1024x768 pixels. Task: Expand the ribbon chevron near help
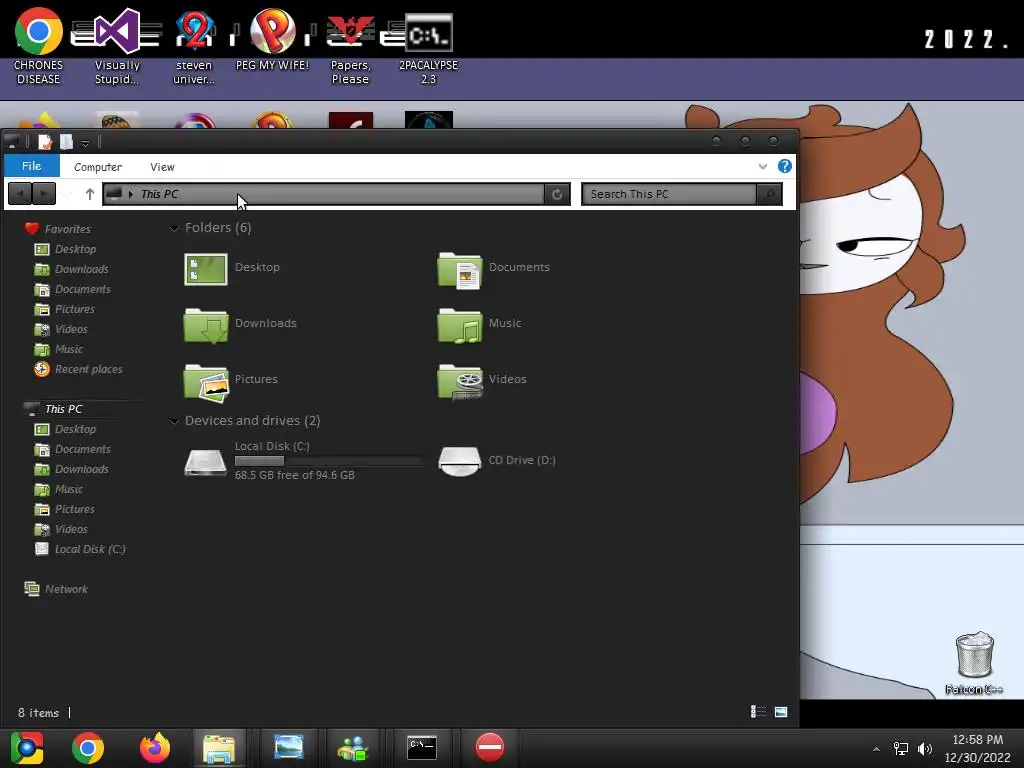click(x=762, y=167)
